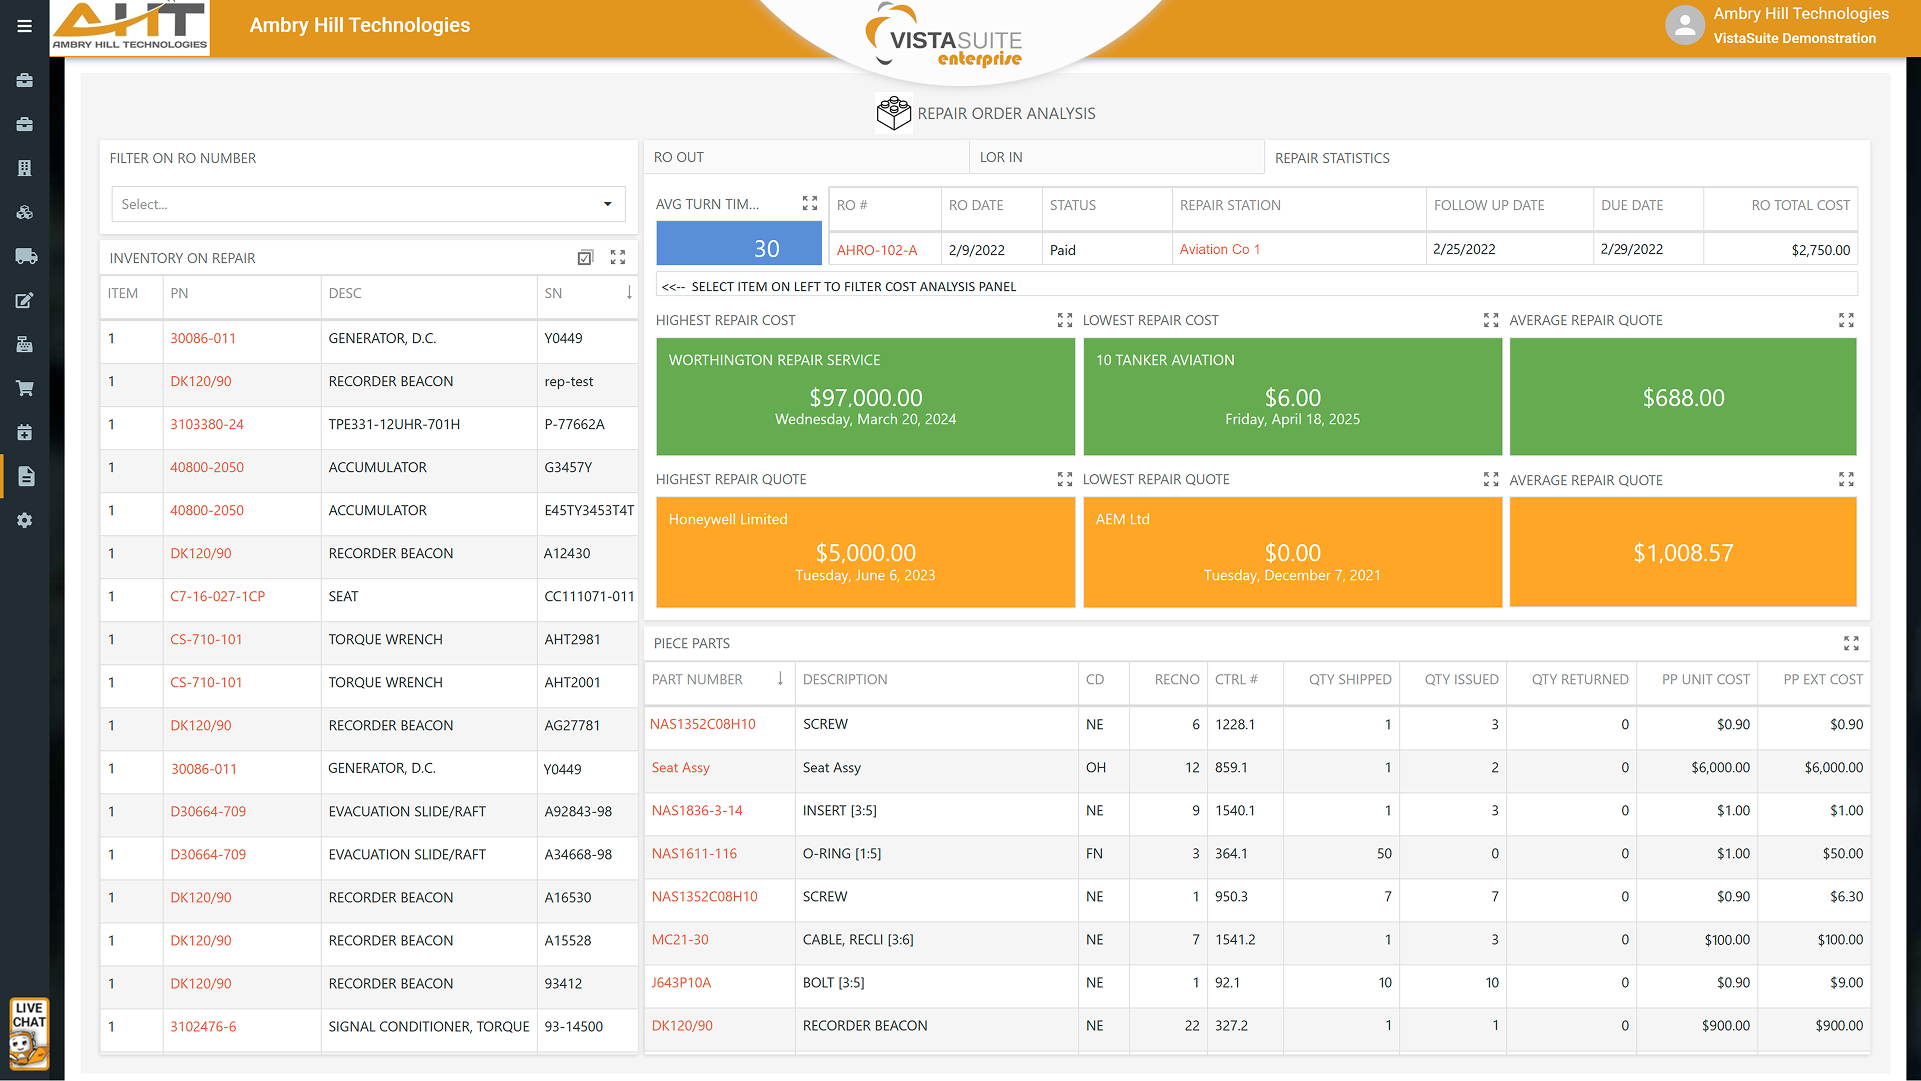Toggle the Inventory On Repair checkbox icon
This screenshot has width=1921, height=1081.
coord(585,258)
